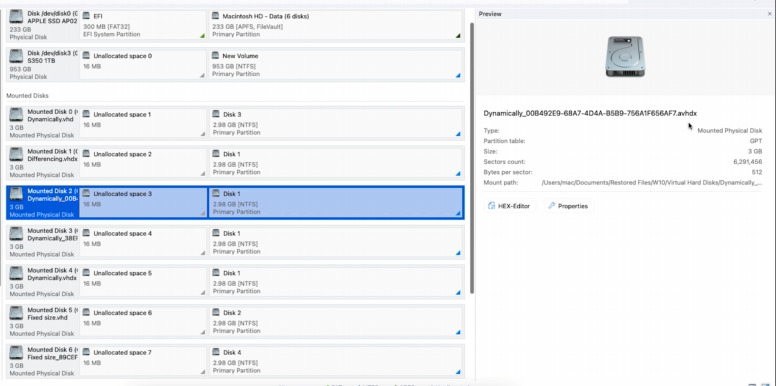Click the New Volume partition icon

(x=215, y=56)
